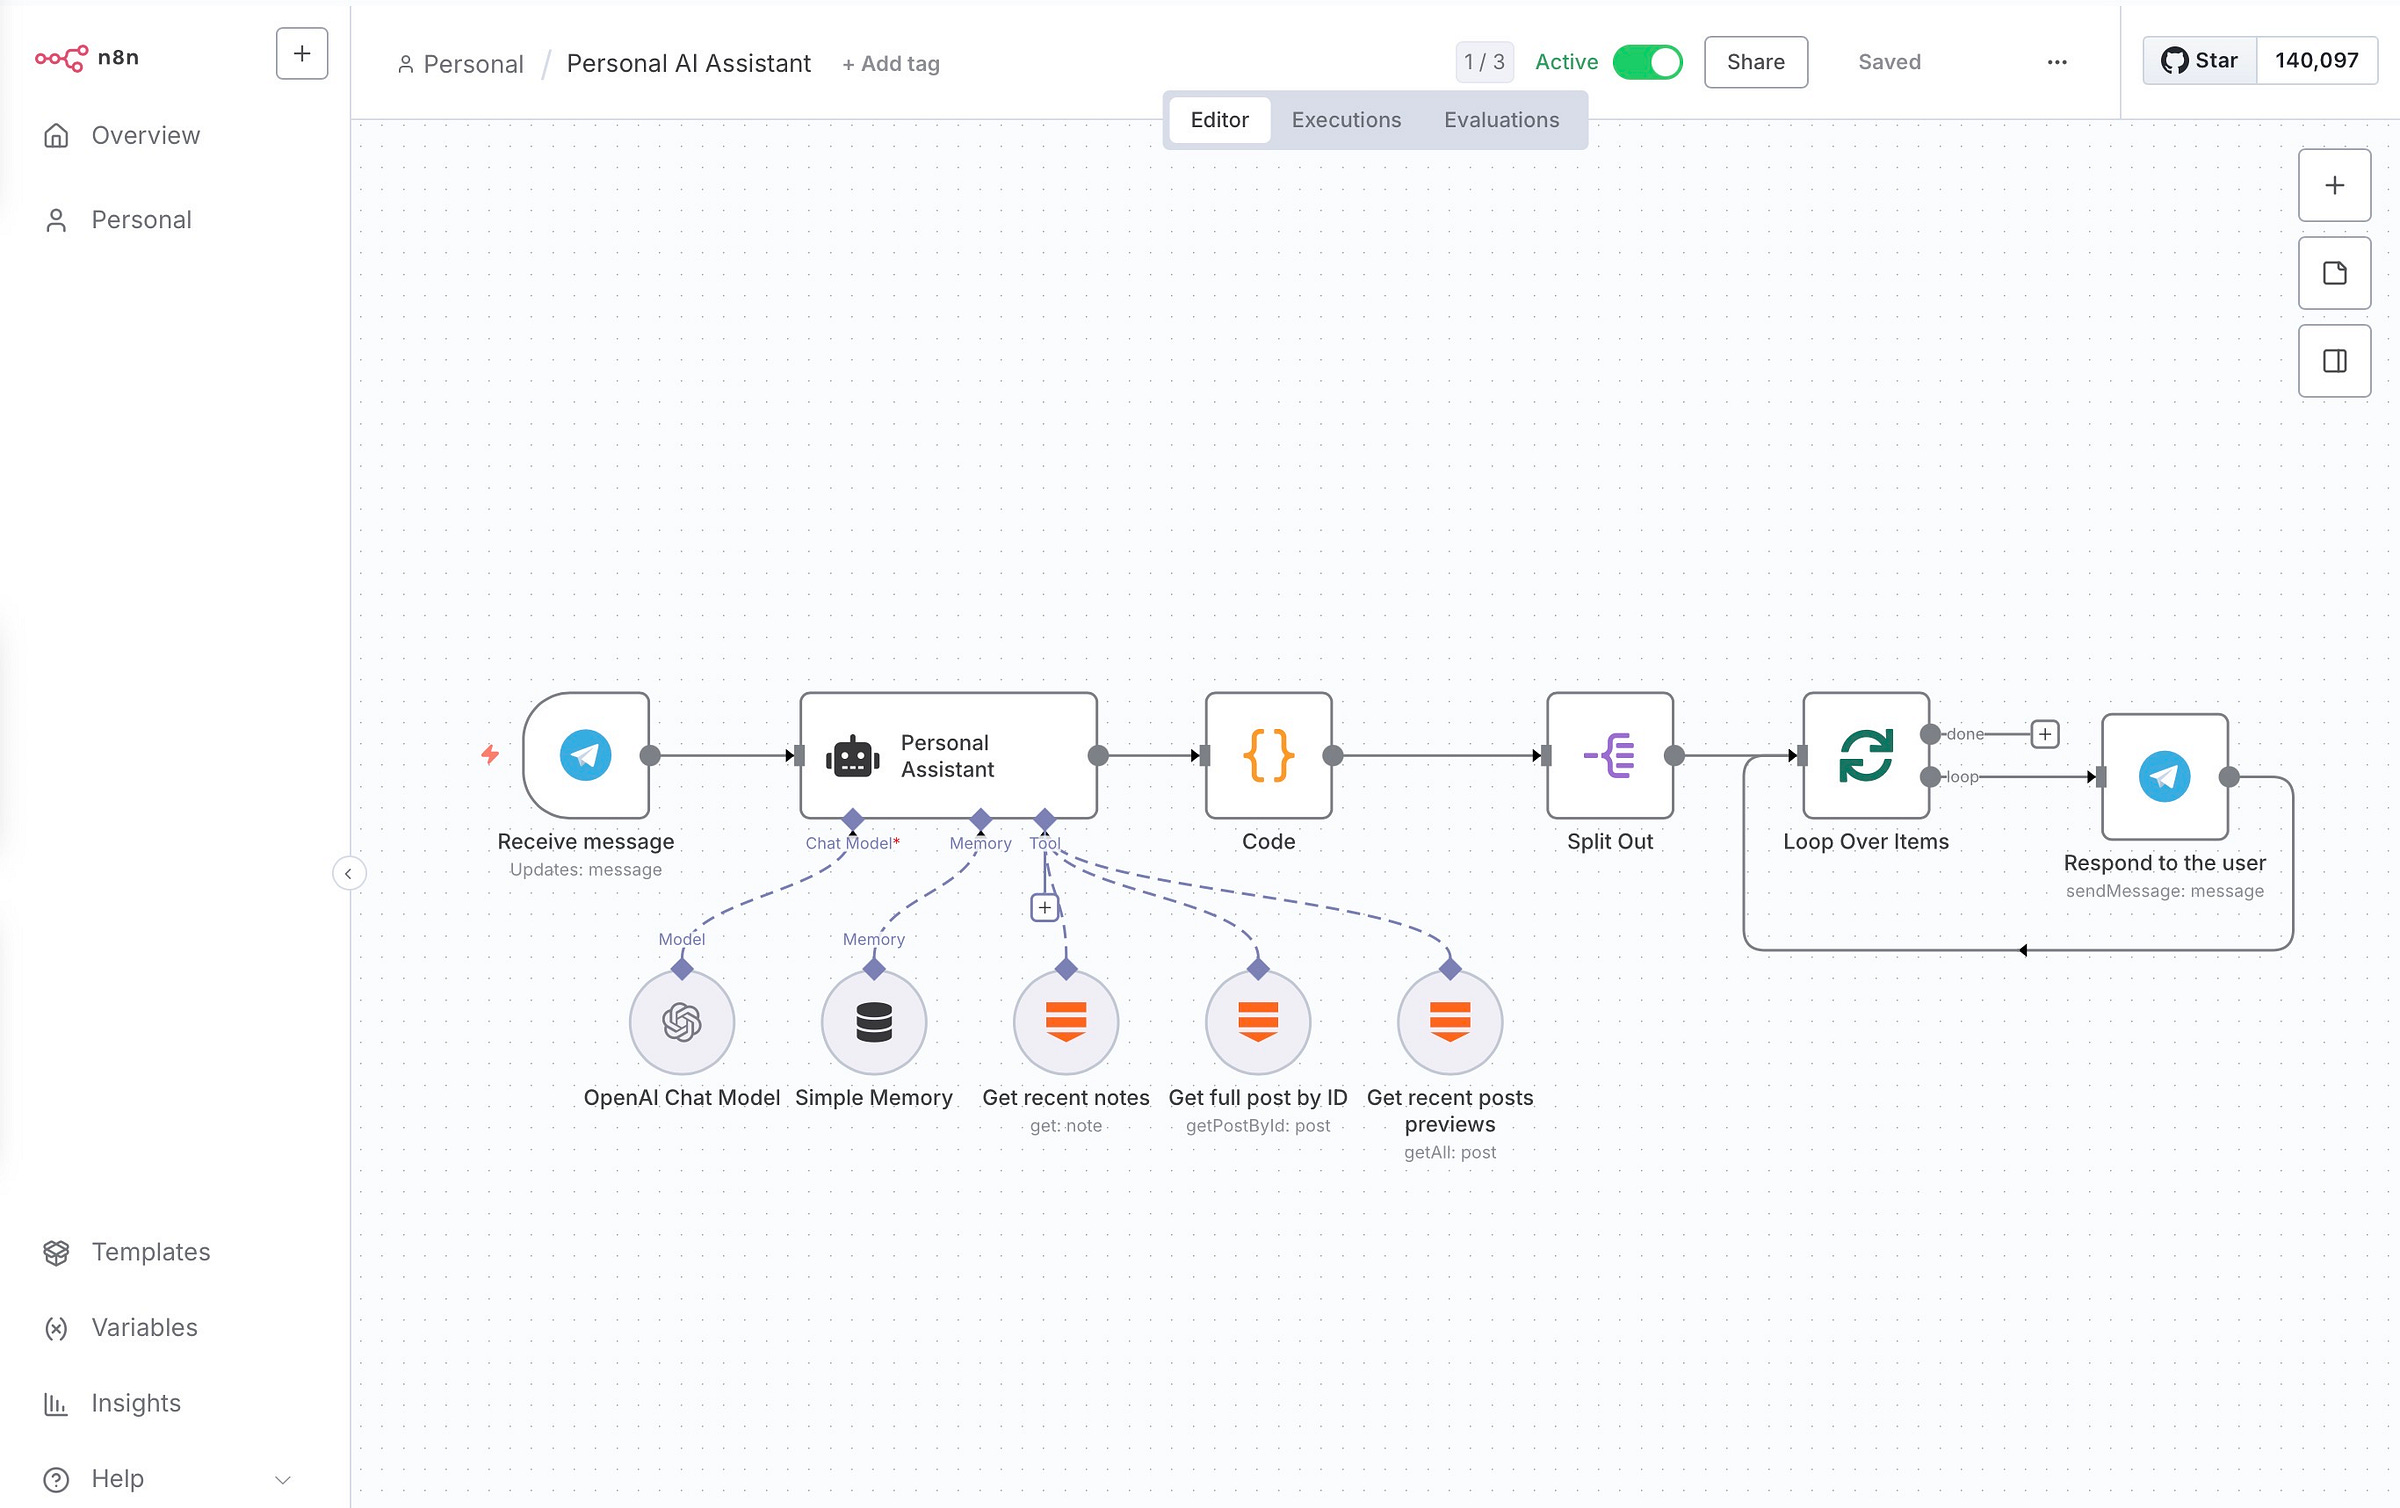The height and width of the screenshot is (1508, 2400).
Task: Click the Add tag link
Action: tap(890, 64)
